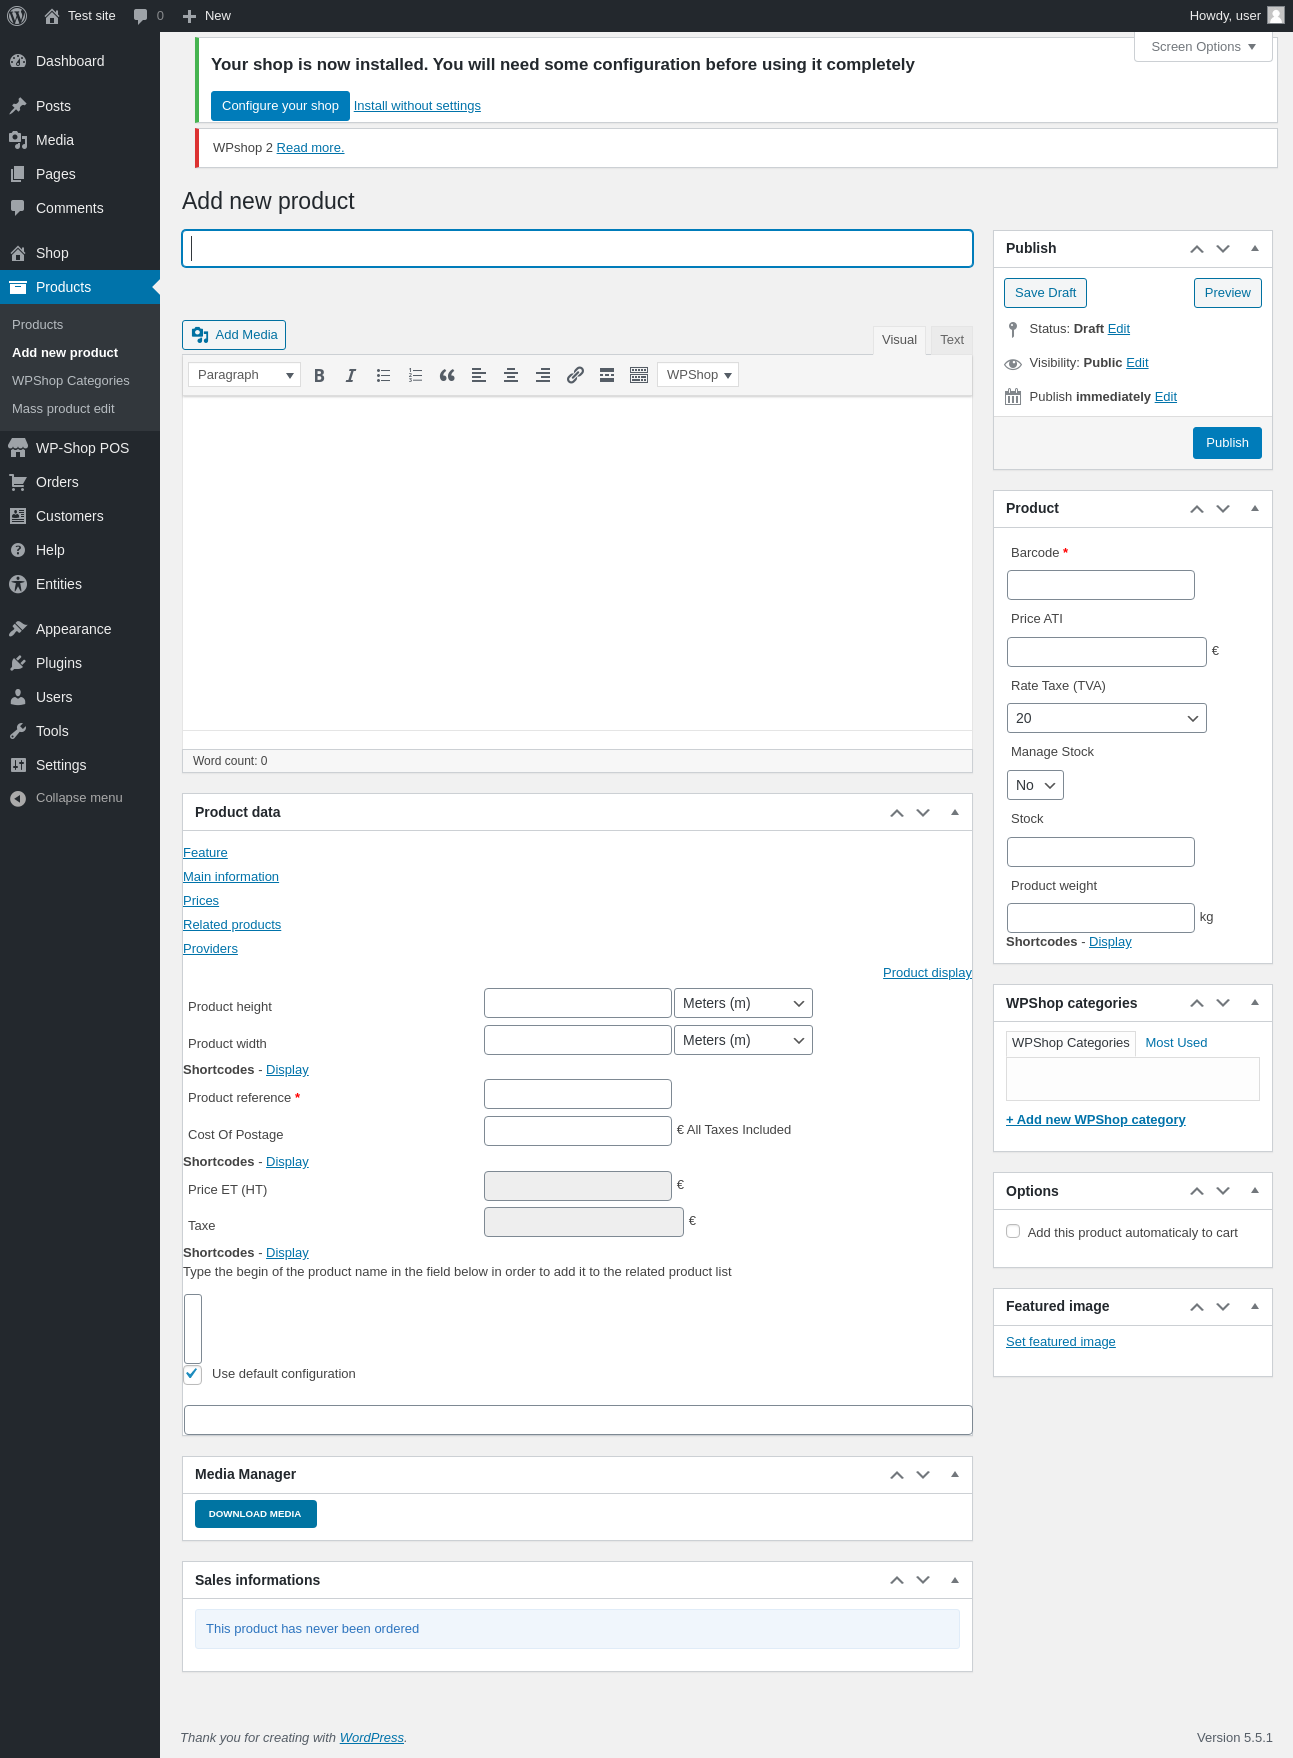Click the Insert/edit link icon

tap(575, 375)
